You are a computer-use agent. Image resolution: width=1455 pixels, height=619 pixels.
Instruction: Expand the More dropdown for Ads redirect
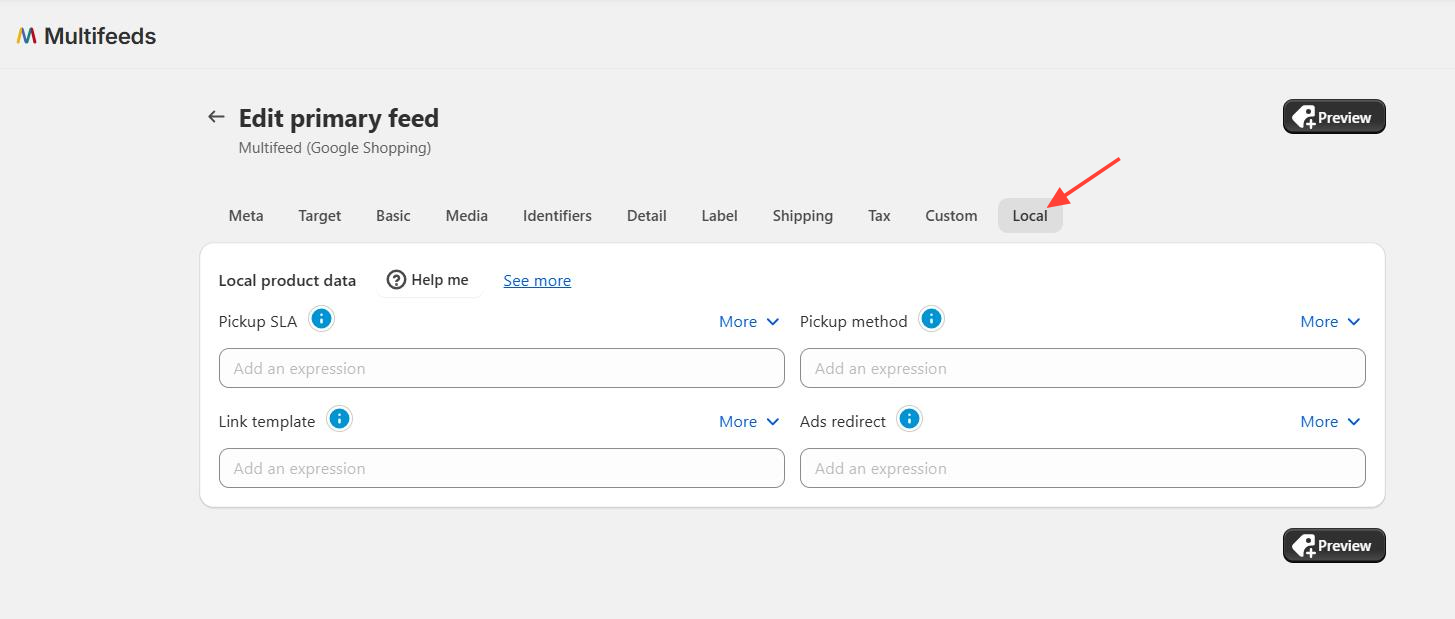pyautogui.click(x=1330, y=422)
